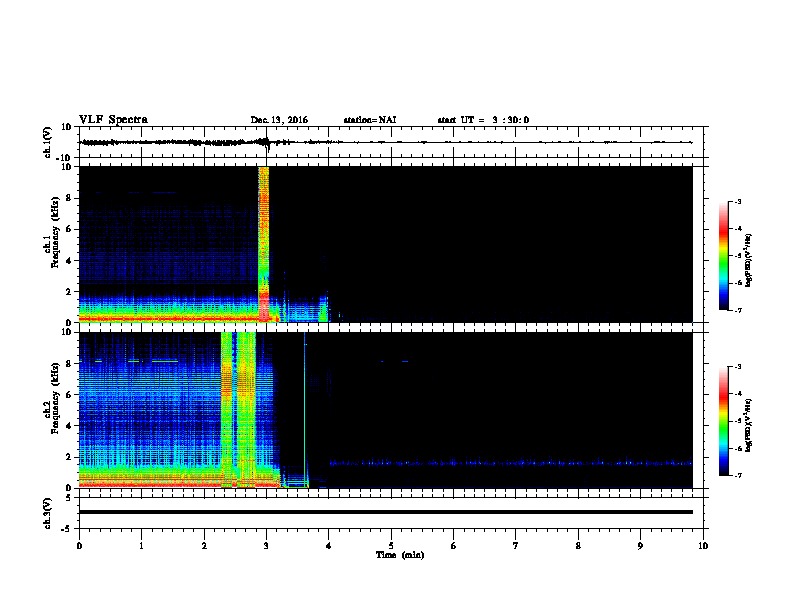Click the "Time (min)" axis title
Screen dimensions: 792x612
pyautogui.click(x=400, y=555)
